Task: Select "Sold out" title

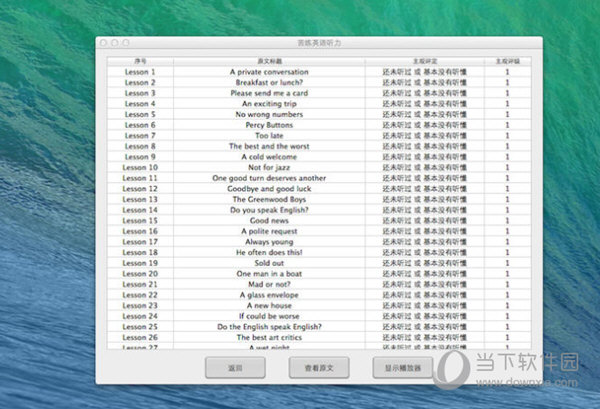Action: coord(269,263)
